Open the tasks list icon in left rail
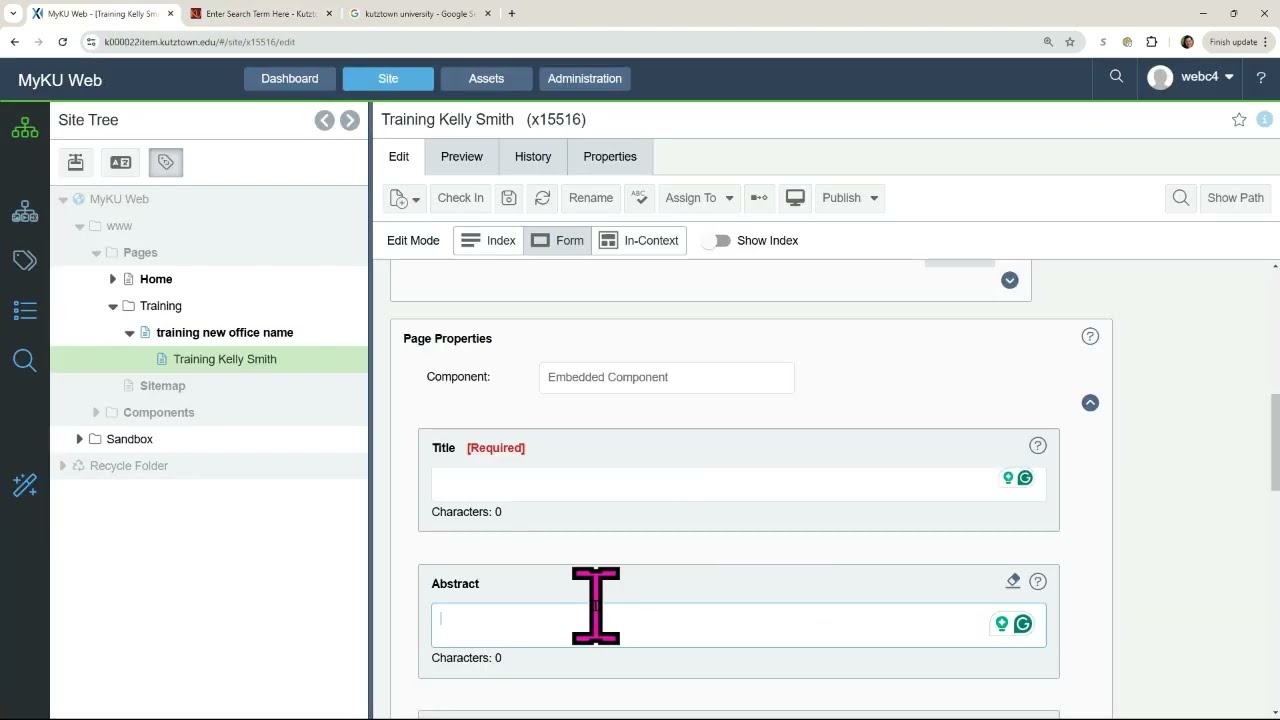Viewport: 1280px width, 720px height. [25, 311]
